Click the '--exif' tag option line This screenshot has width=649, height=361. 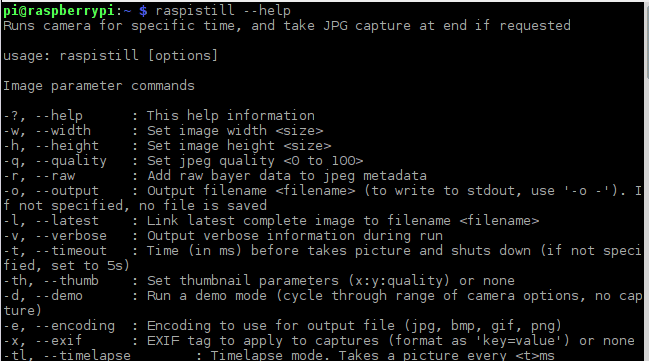319,341
